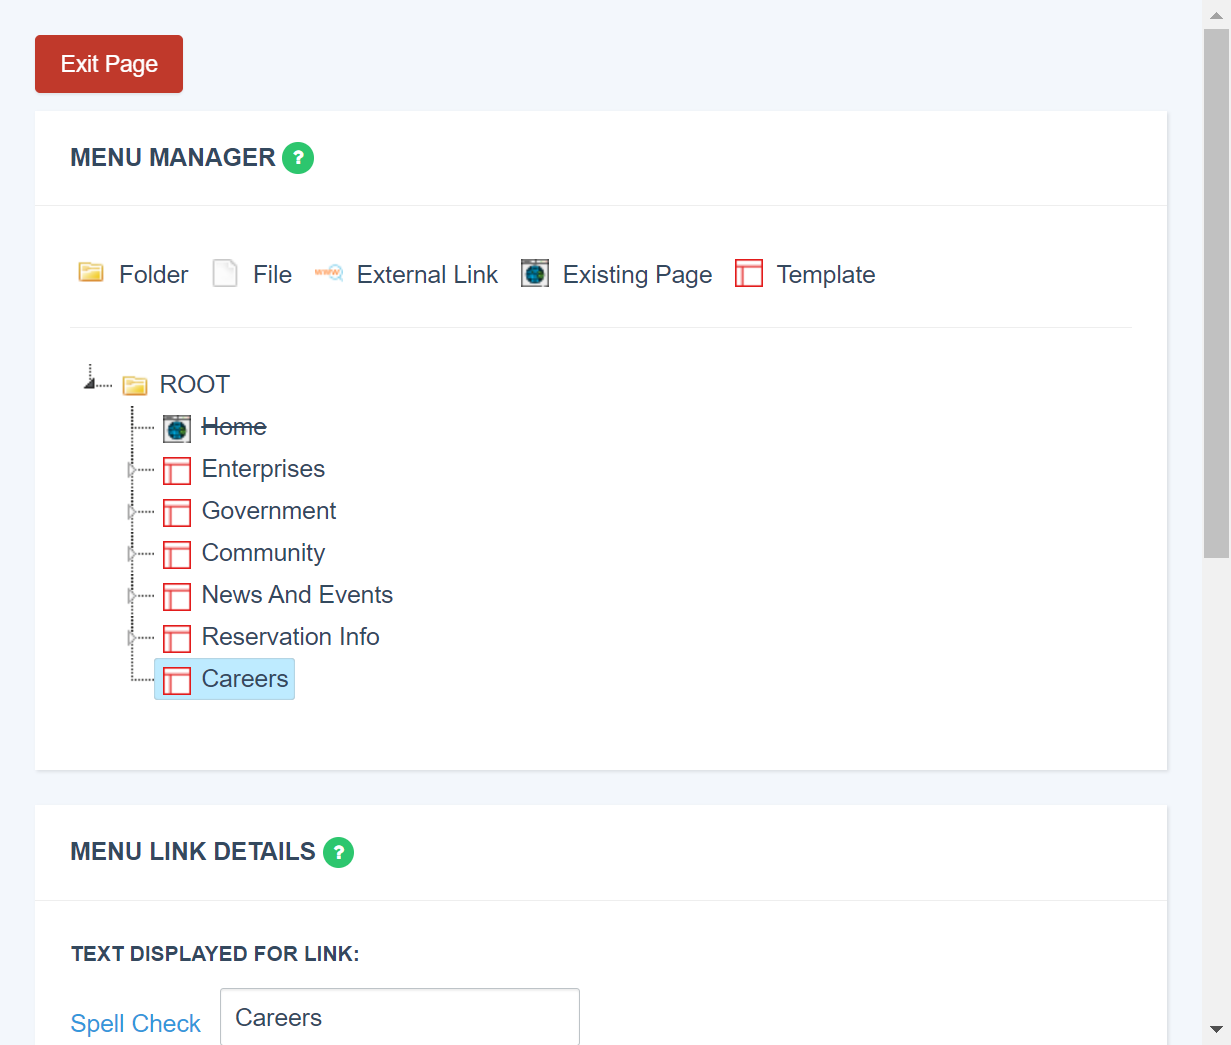1231x1045 pixels.
Task: Focus the Text Displayed For Link field
Action: pyautogui.click(x=400, y=1017)
